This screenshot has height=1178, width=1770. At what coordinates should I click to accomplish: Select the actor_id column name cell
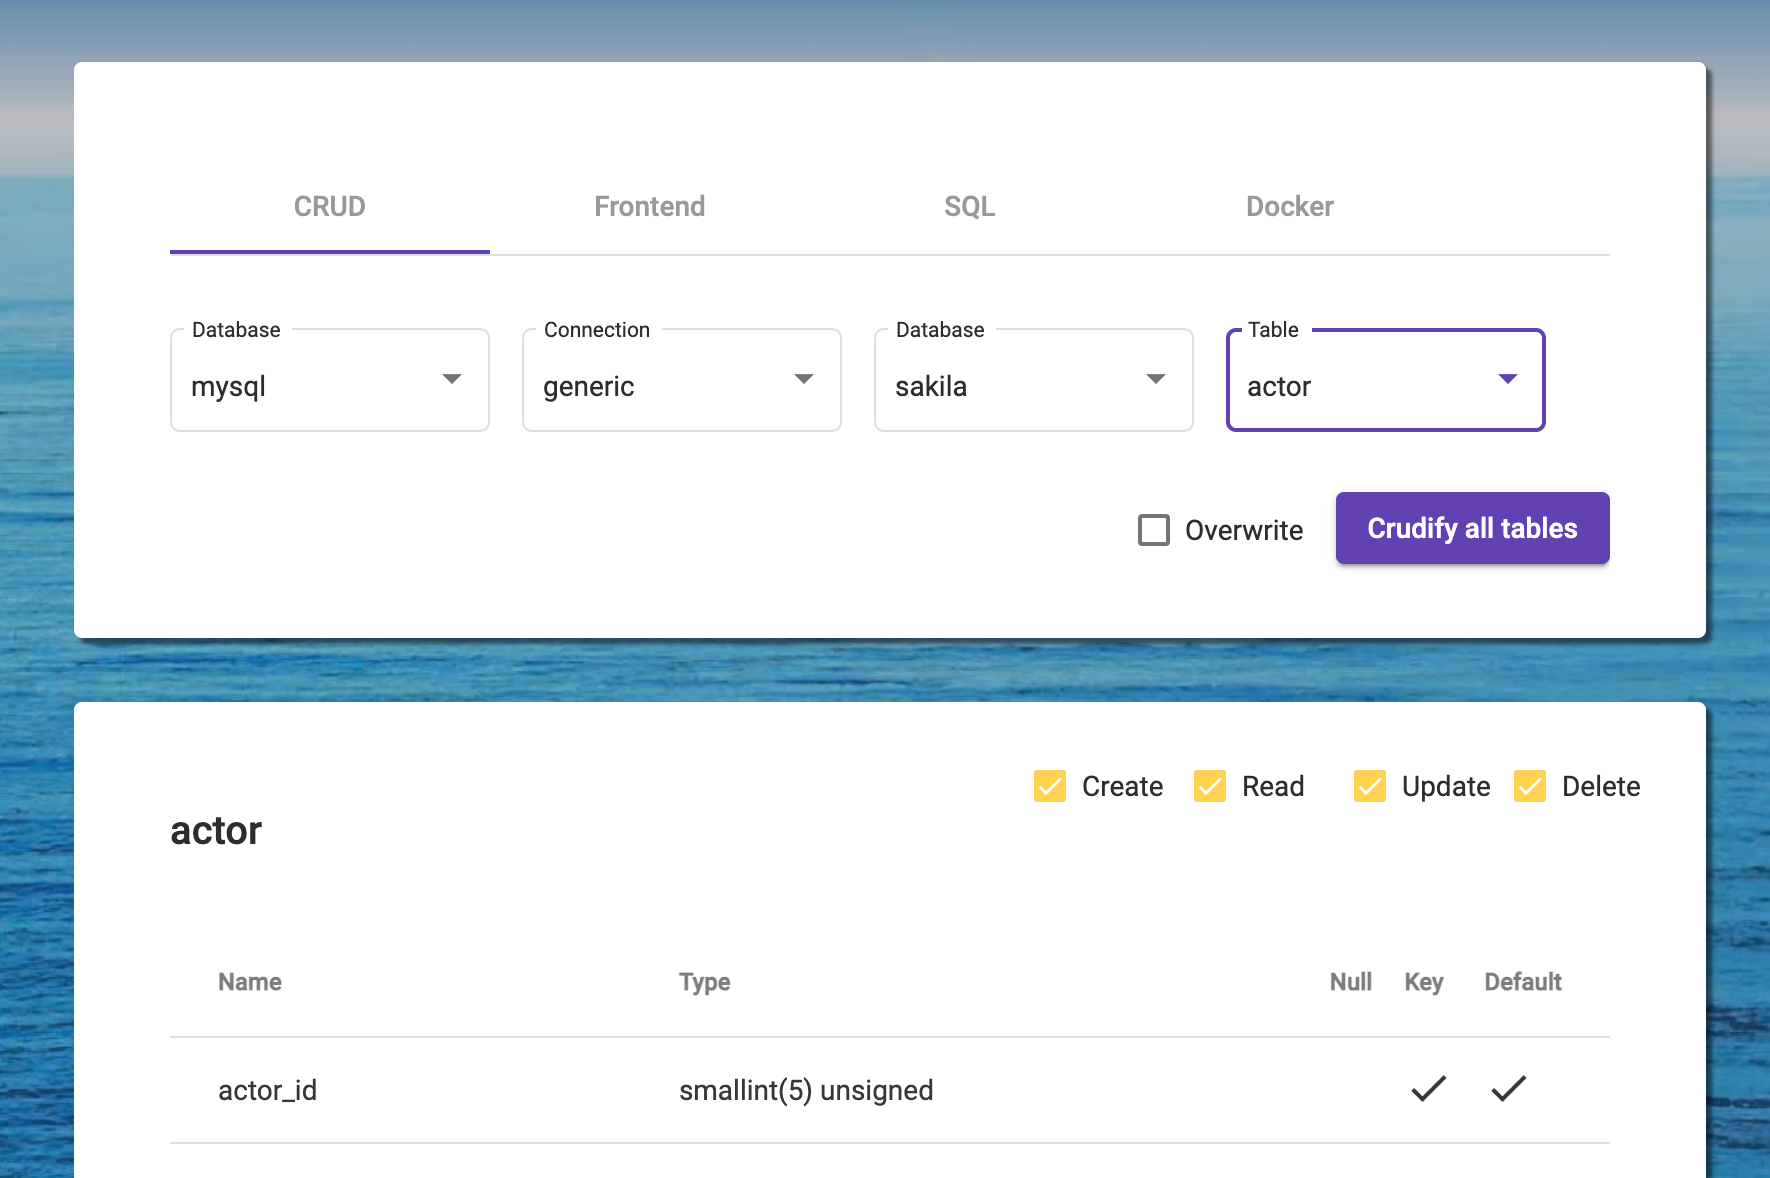pyautogui.click(x=268, y=1090)
